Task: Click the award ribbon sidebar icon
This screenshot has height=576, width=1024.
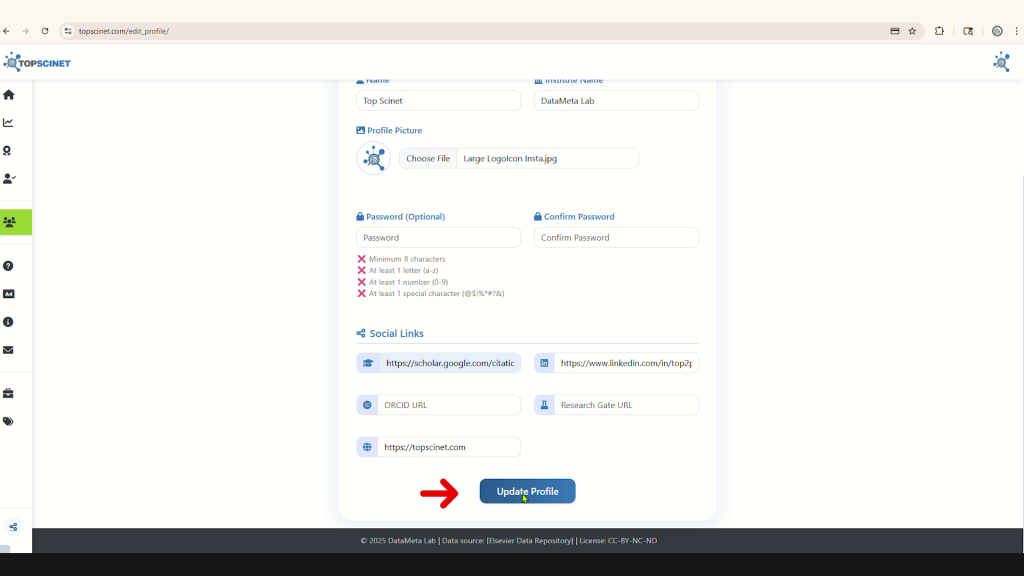Action: [8, 151]
